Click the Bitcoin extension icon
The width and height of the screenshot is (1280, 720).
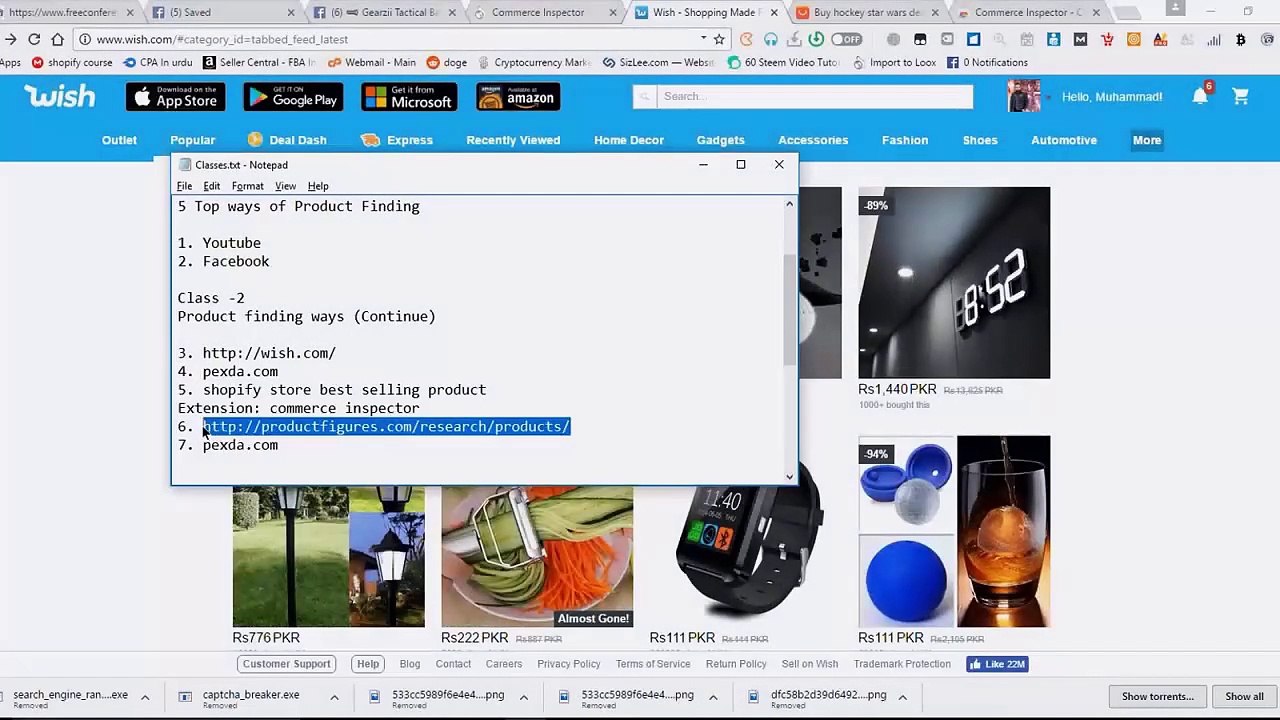1240,40
